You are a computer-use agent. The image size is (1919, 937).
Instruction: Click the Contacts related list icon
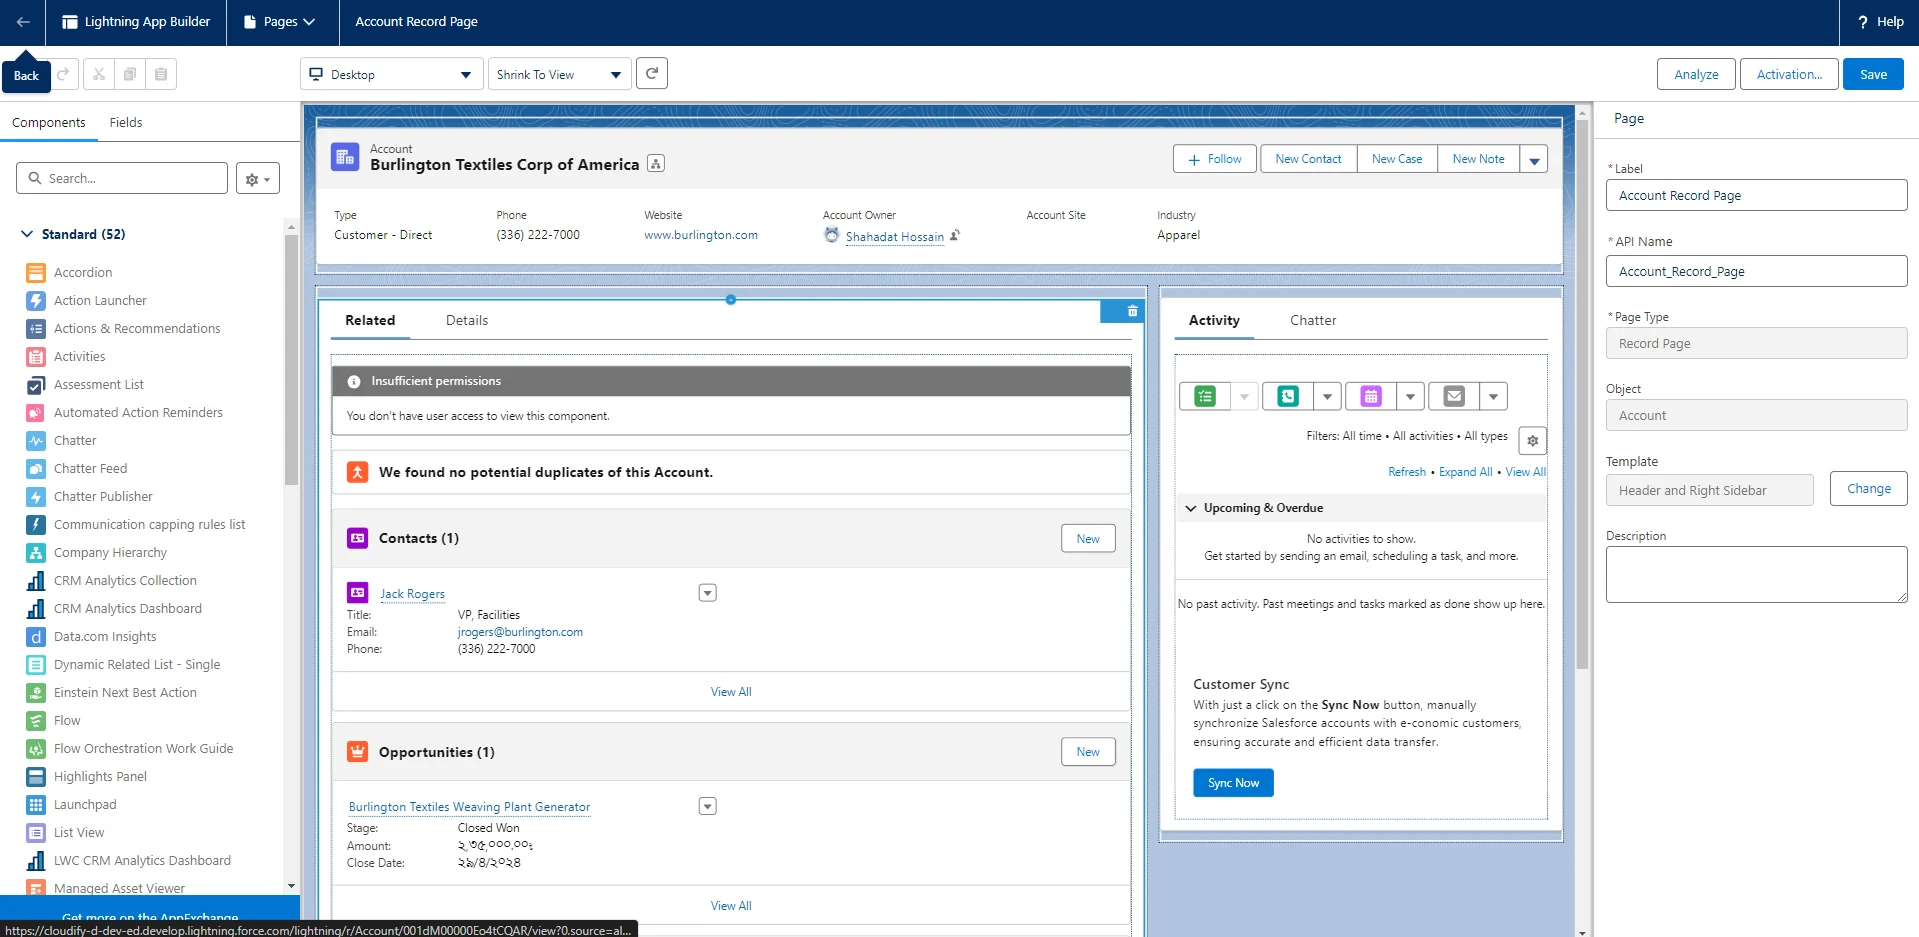pyautogui.click(x=357, y=538)
